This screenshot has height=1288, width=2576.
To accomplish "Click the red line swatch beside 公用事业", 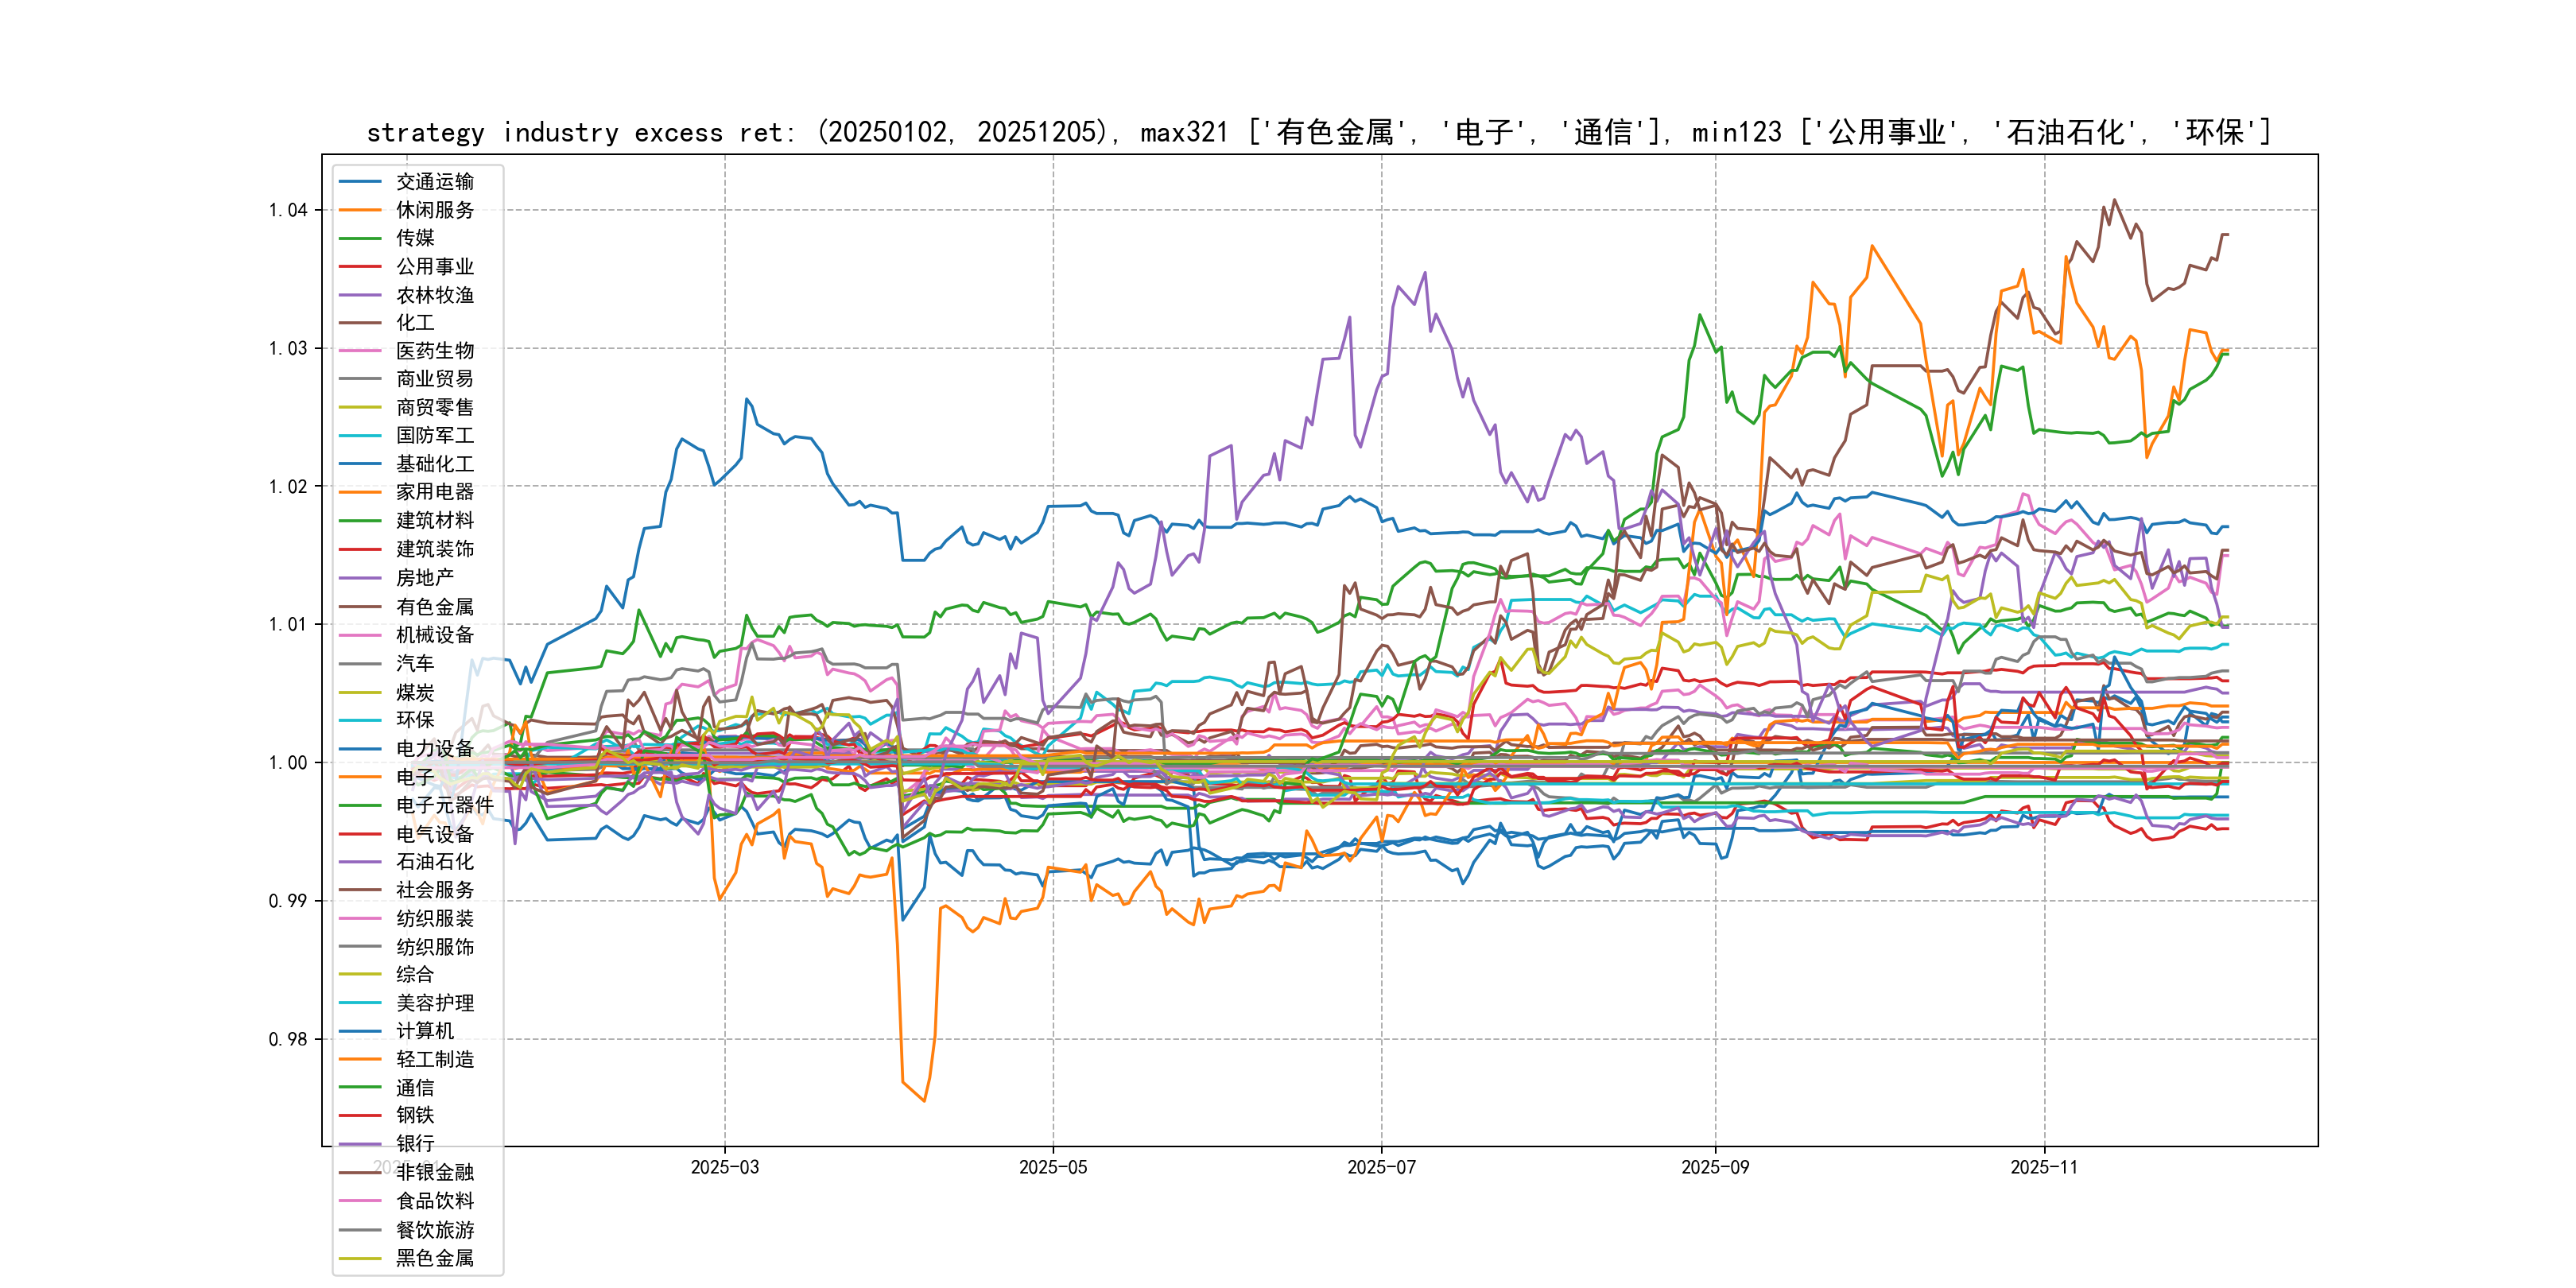I will (x=360, y=266).
